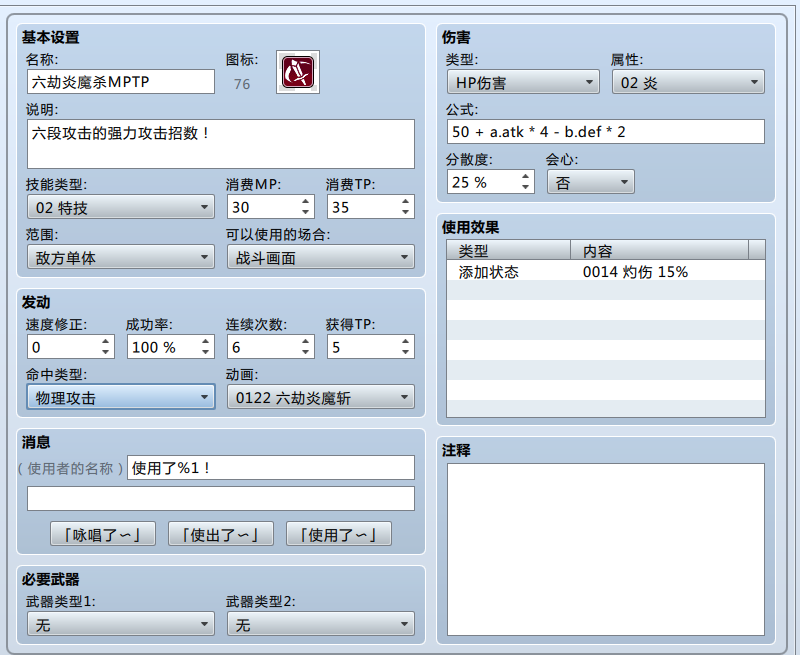
Task: Open the 属性 dropdown '02 炎'
Action: click(x=688, y=82)
